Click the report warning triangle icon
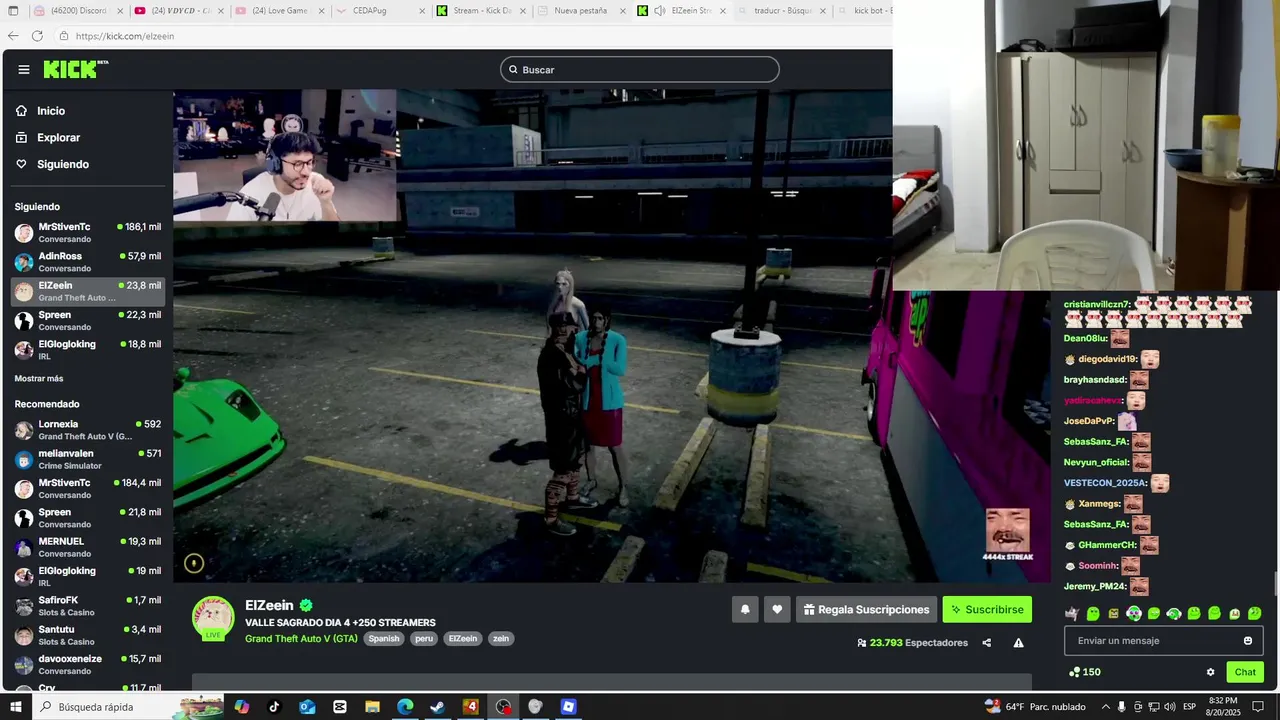This screenshot has width=1280, height=720. pyautogui.click(x=1018, y=643)
